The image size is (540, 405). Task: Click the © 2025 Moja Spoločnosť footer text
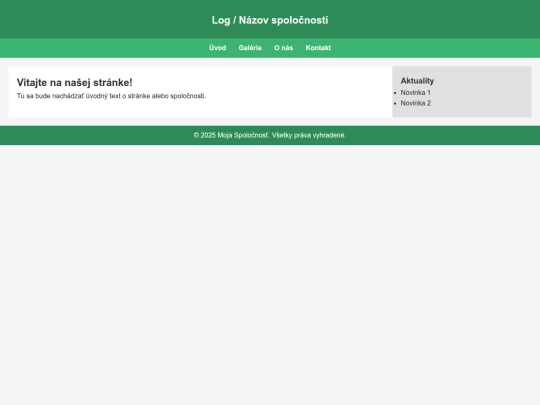(x=270, y=135)
